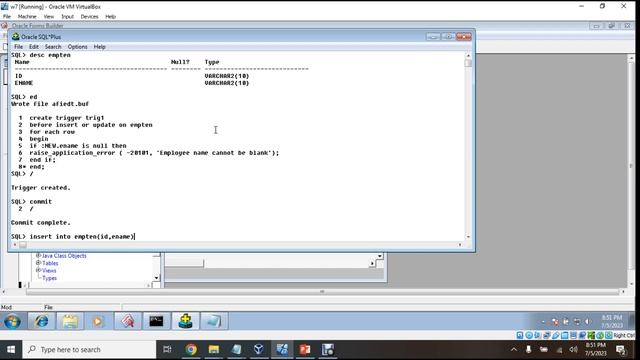640x360 pixels.
Task: Click object navigator scroll down arrow
Action: click(x=156, y=278)
